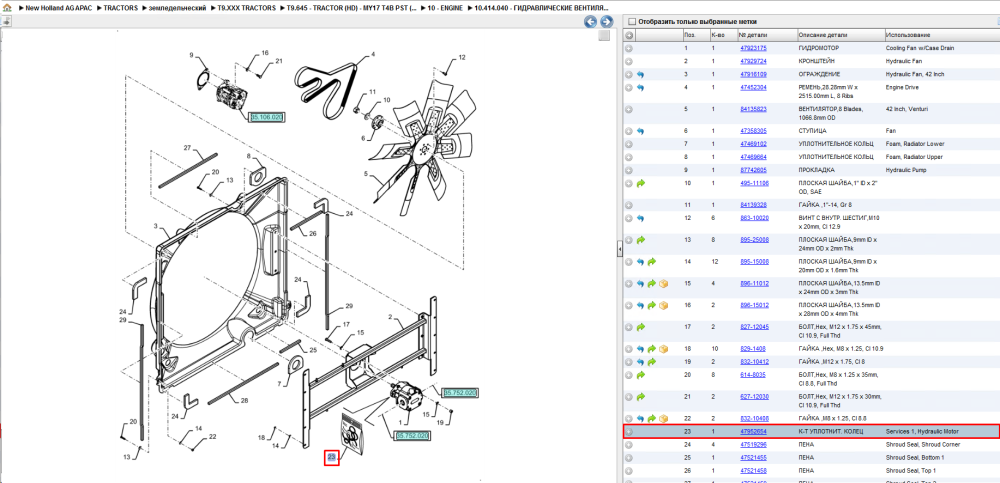
Task: Go to the home icon in breadcrumb
Action: [x=6, y=8]
